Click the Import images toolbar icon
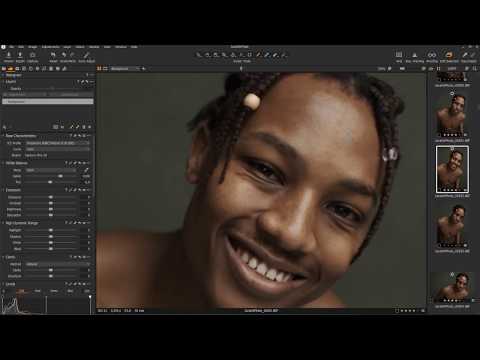This screenshot has height=360, width=480. coord(9,55)
